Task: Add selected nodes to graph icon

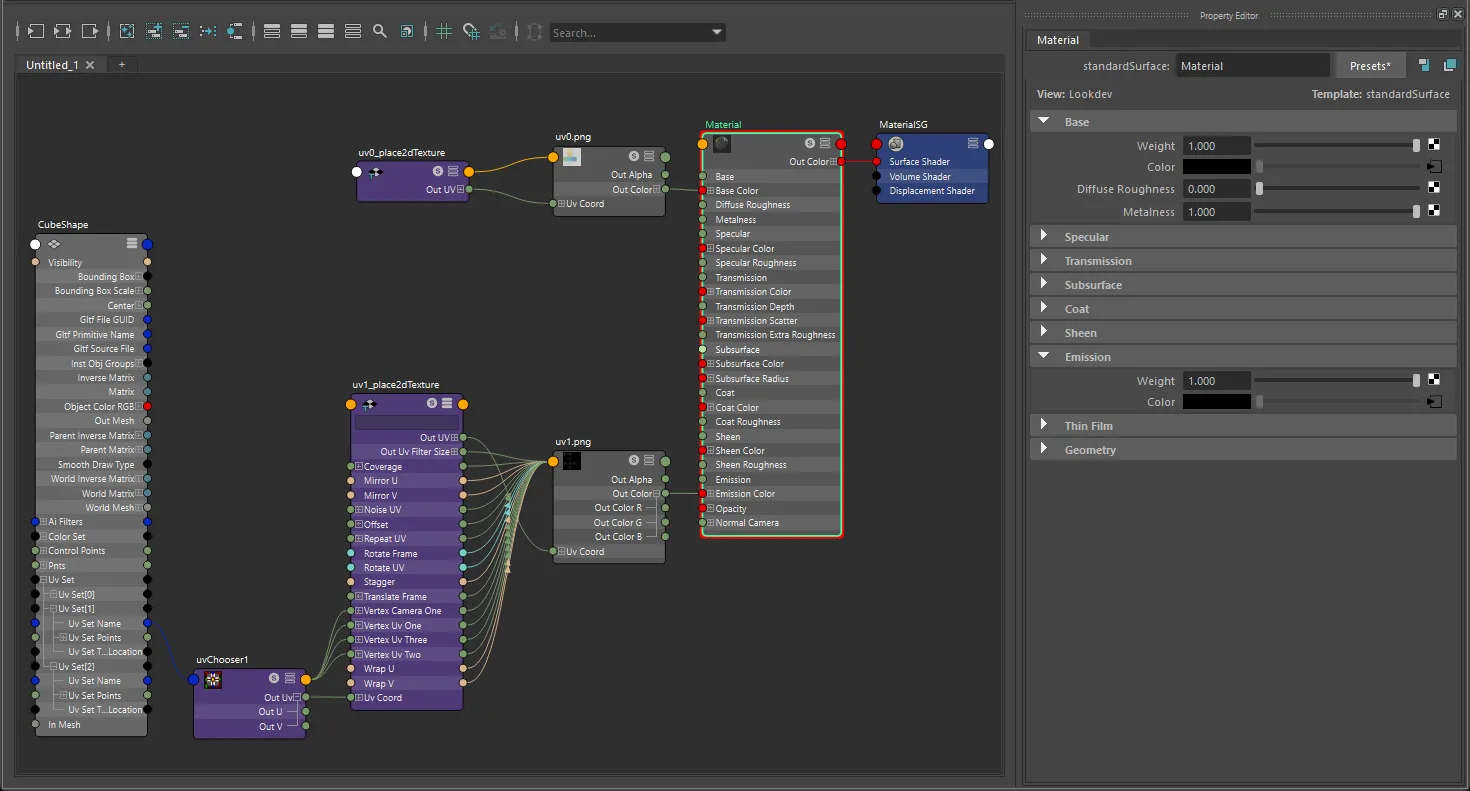Action: click(154, 32)
